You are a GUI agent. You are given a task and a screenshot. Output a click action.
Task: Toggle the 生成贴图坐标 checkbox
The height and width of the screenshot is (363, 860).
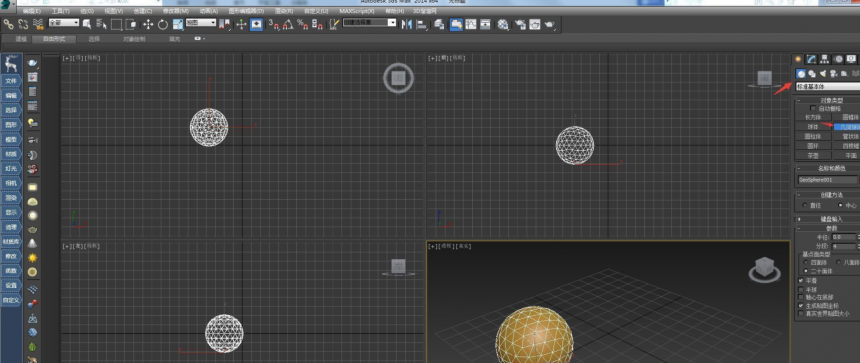point(801,305)
